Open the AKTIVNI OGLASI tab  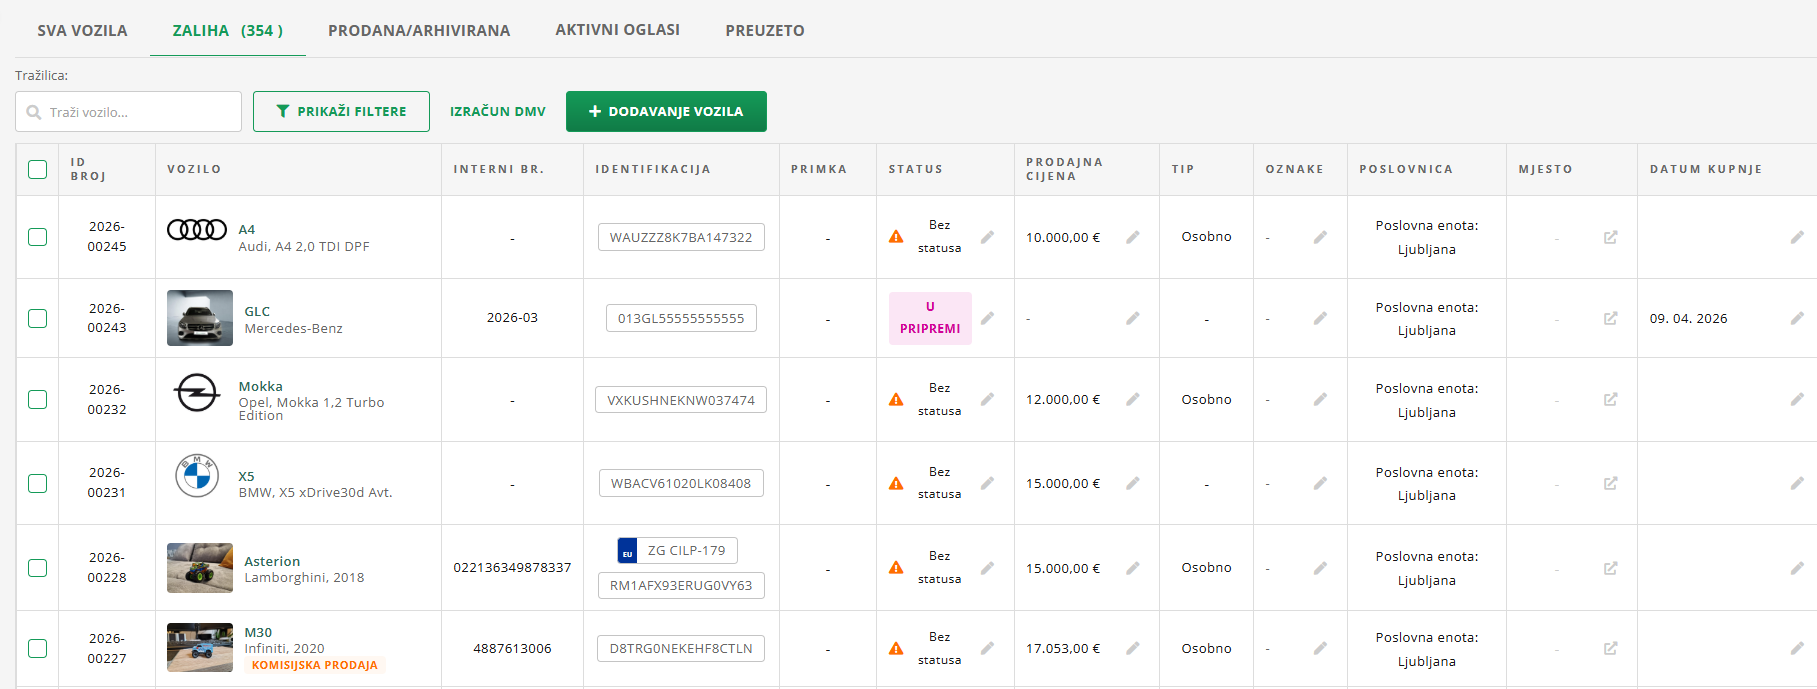pyautogui.click(x=618, y=30)
